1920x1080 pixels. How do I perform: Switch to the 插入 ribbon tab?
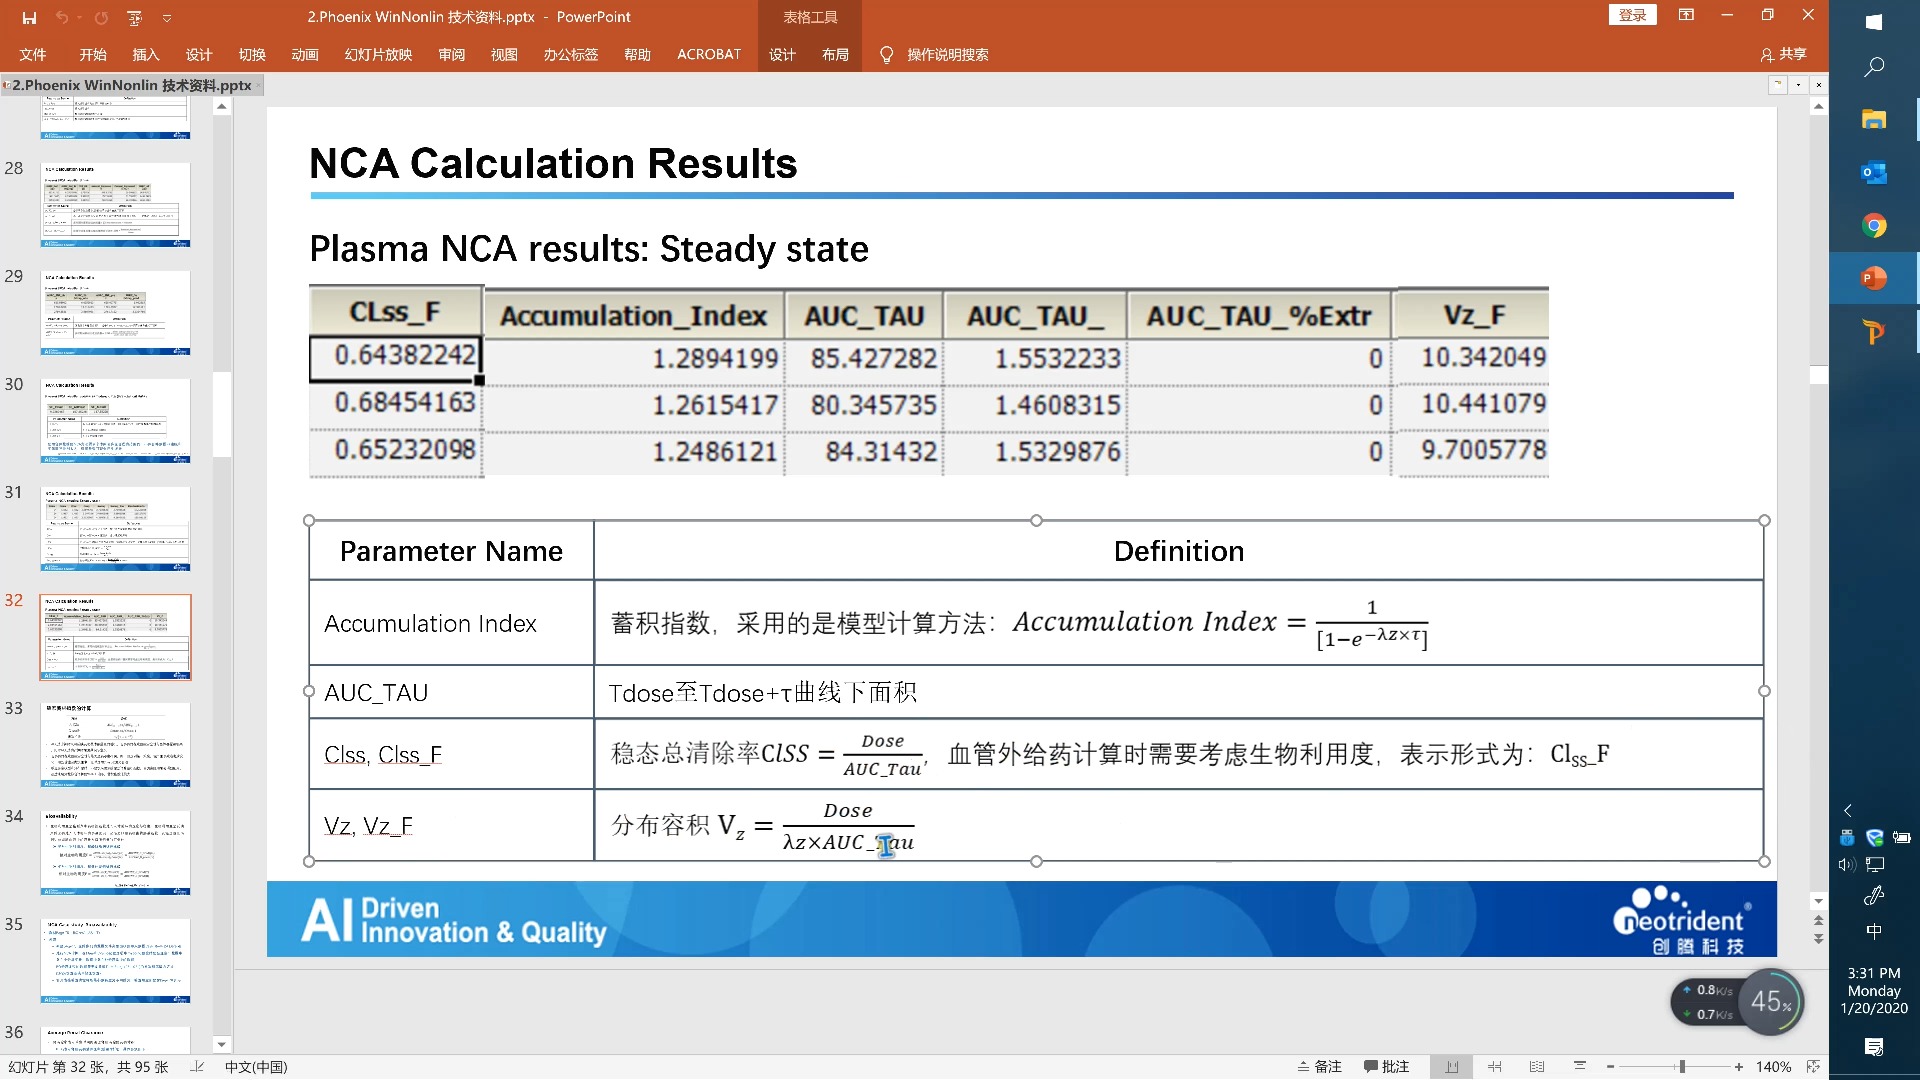146,54
